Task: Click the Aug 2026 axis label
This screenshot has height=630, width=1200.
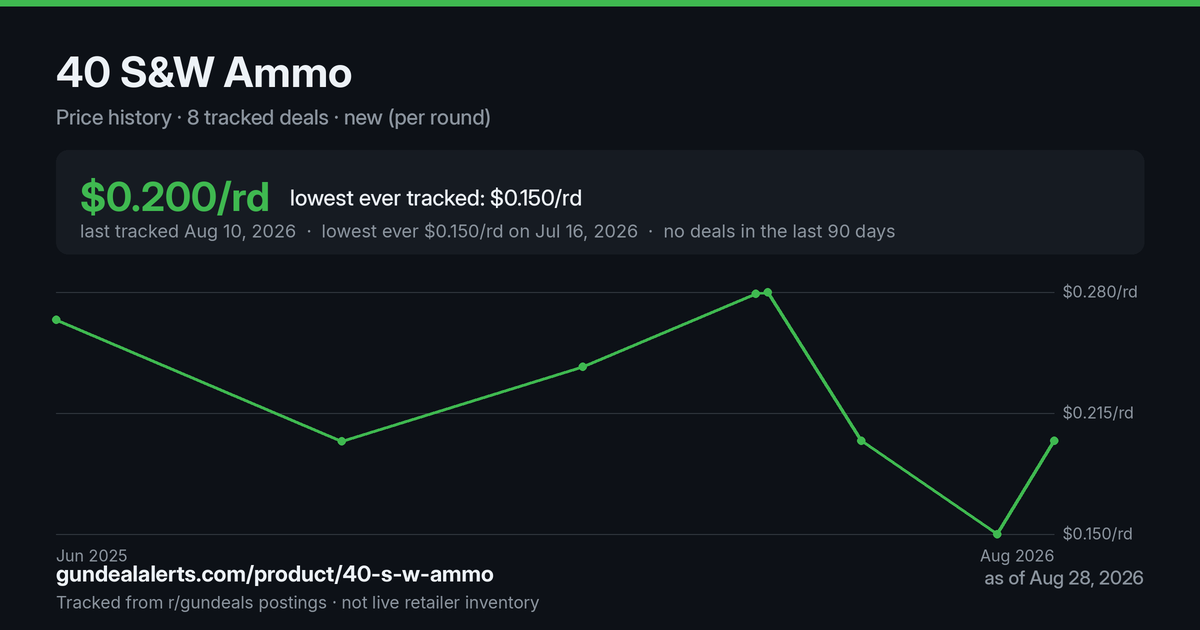Action: [x=1016, y=554]
